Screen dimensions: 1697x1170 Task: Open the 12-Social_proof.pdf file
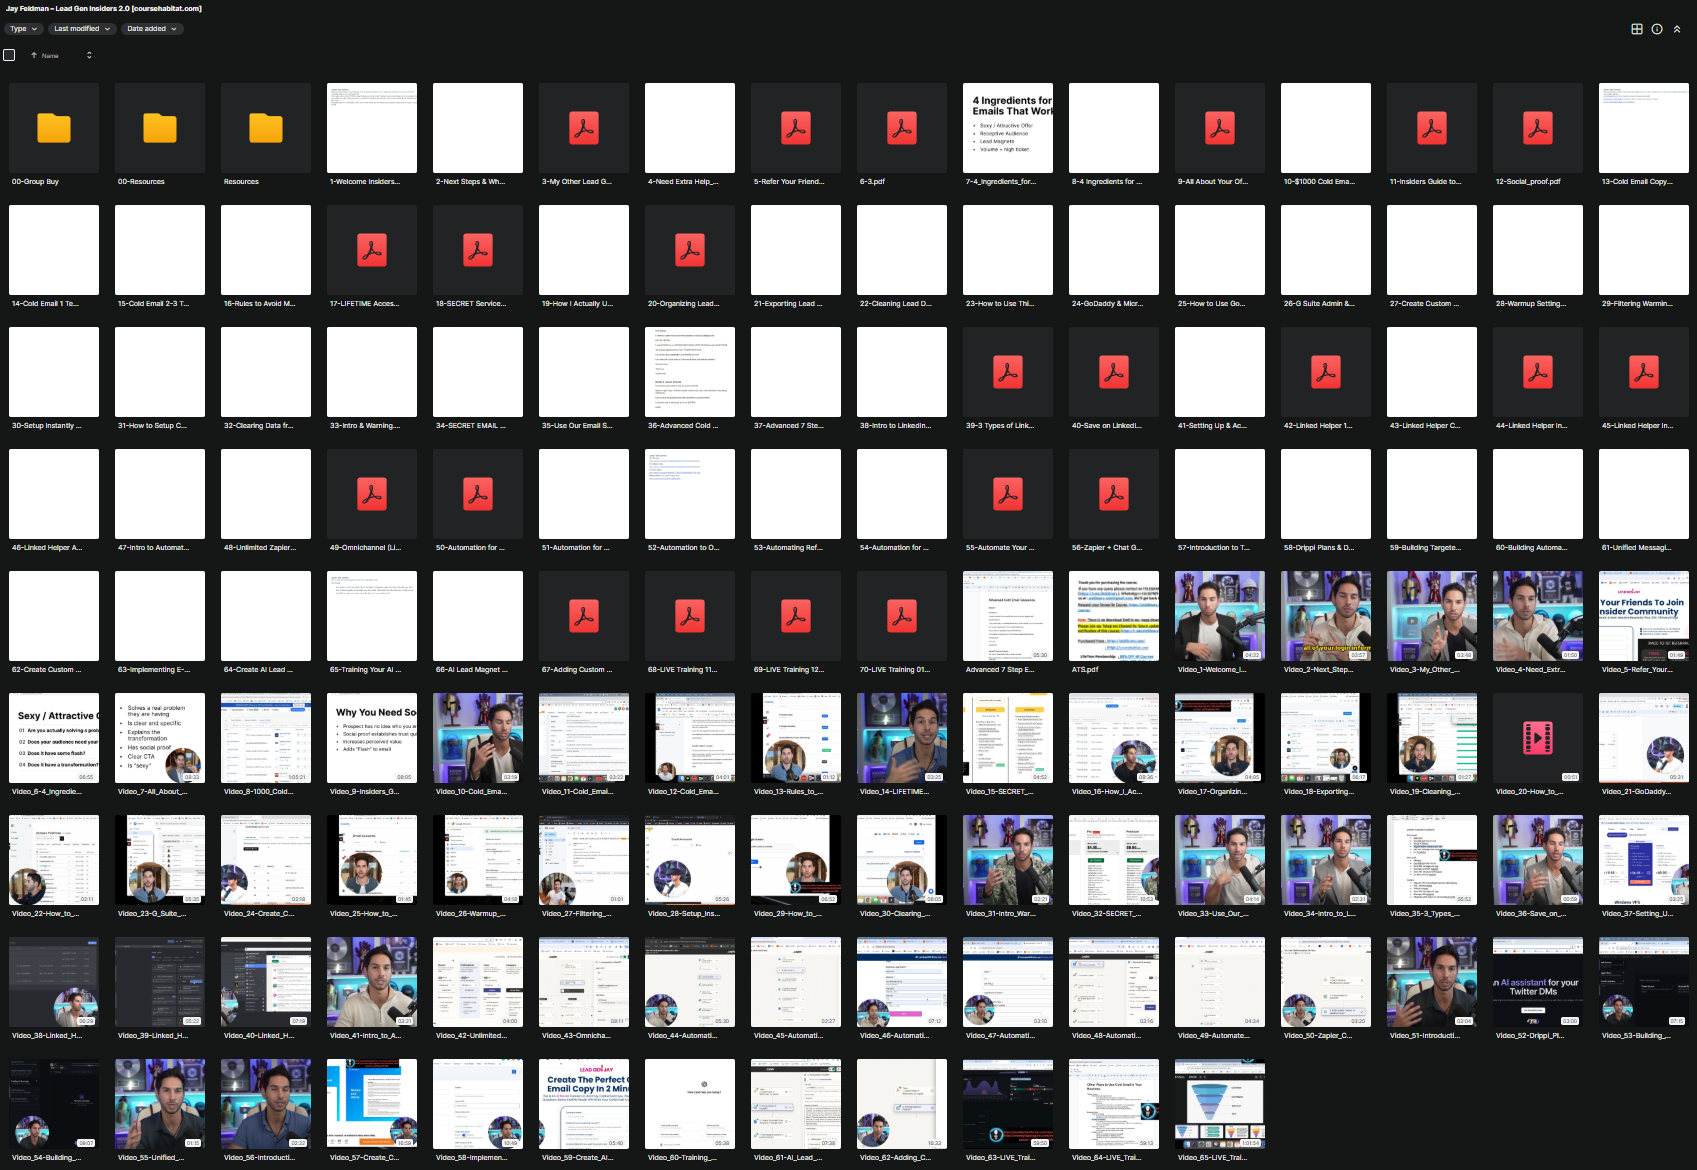pyautogui.click(x=1538, y=128)
